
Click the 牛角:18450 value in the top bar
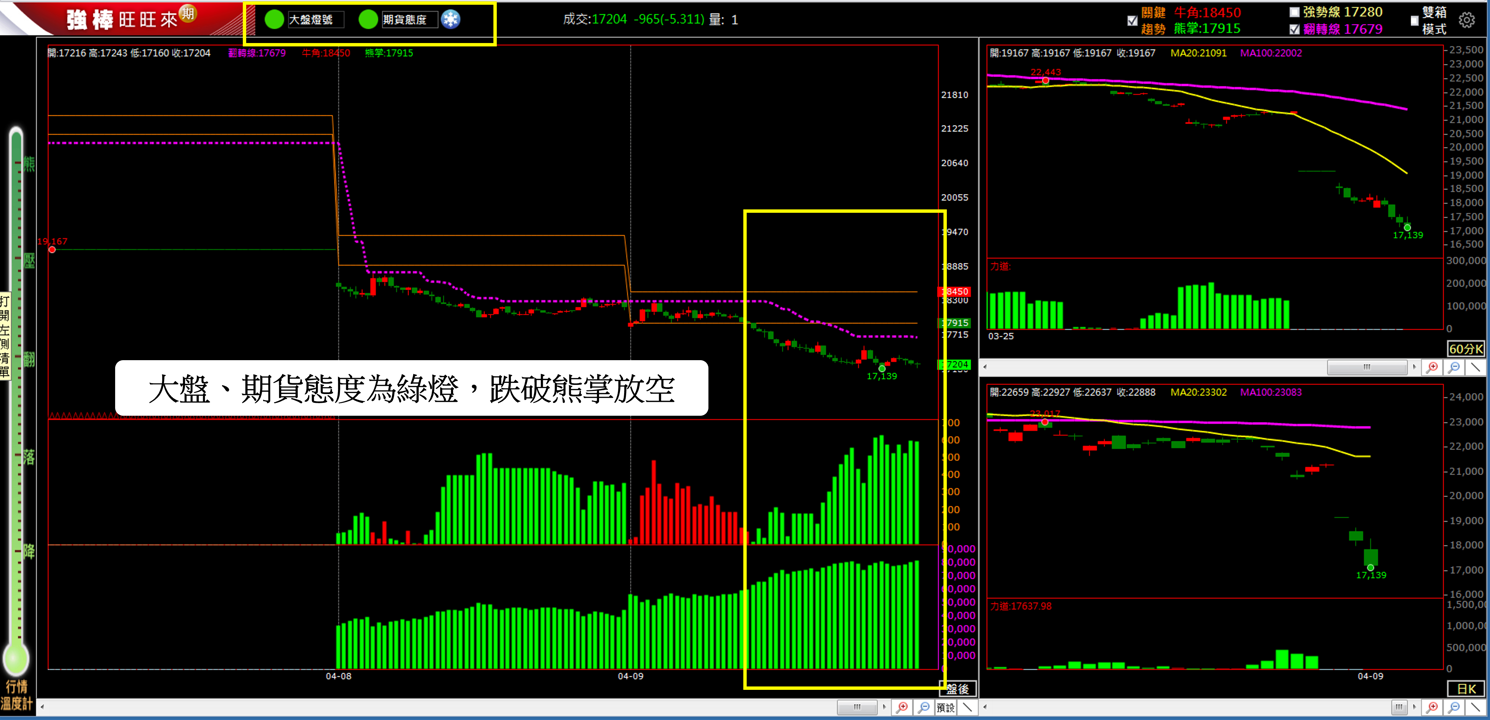tap(1207, 12)
